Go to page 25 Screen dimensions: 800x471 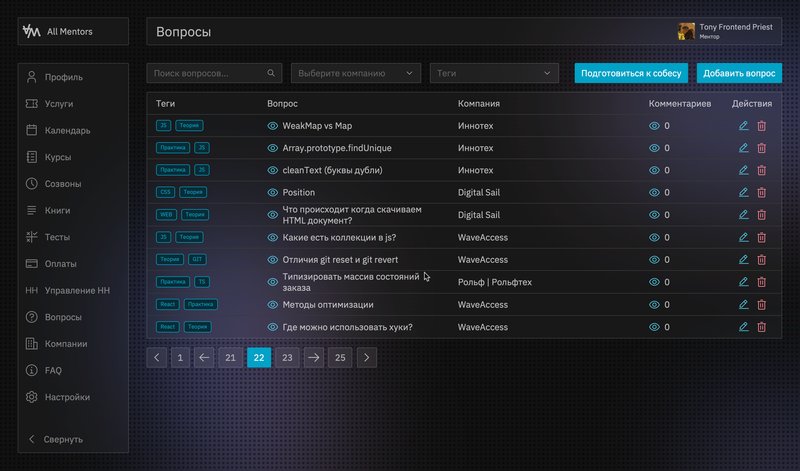coord(340,357)
